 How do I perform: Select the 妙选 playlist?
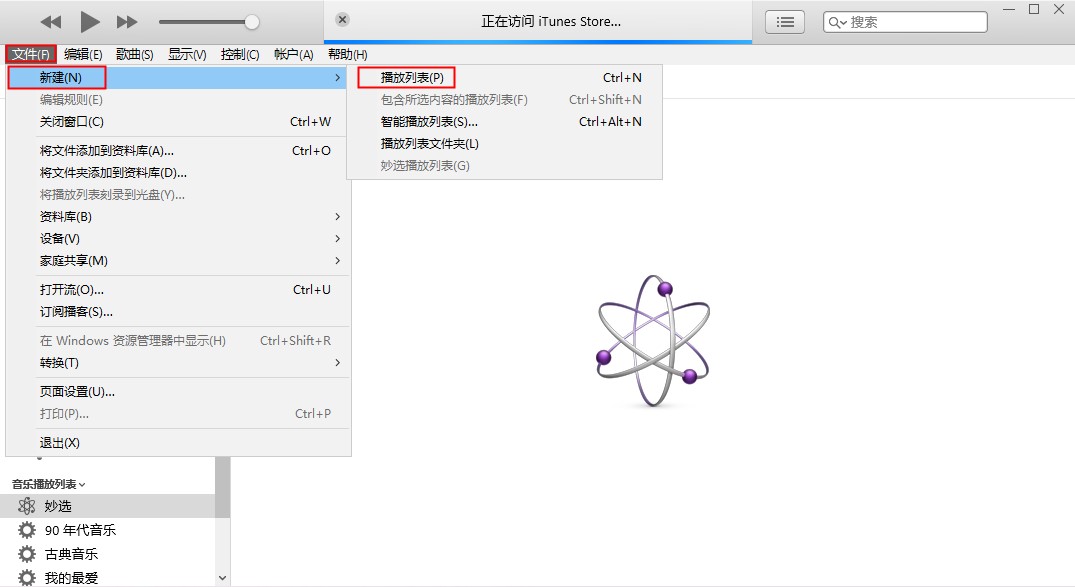tap(108, 506)
